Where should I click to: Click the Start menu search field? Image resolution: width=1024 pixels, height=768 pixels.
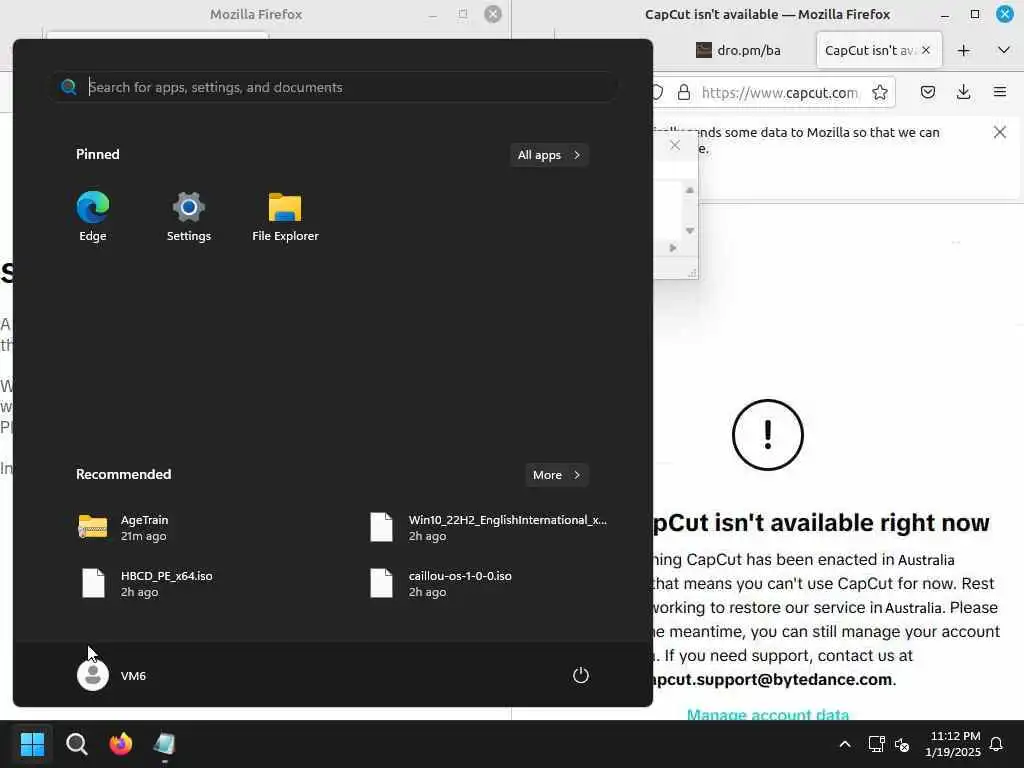[x=334, y=87]
